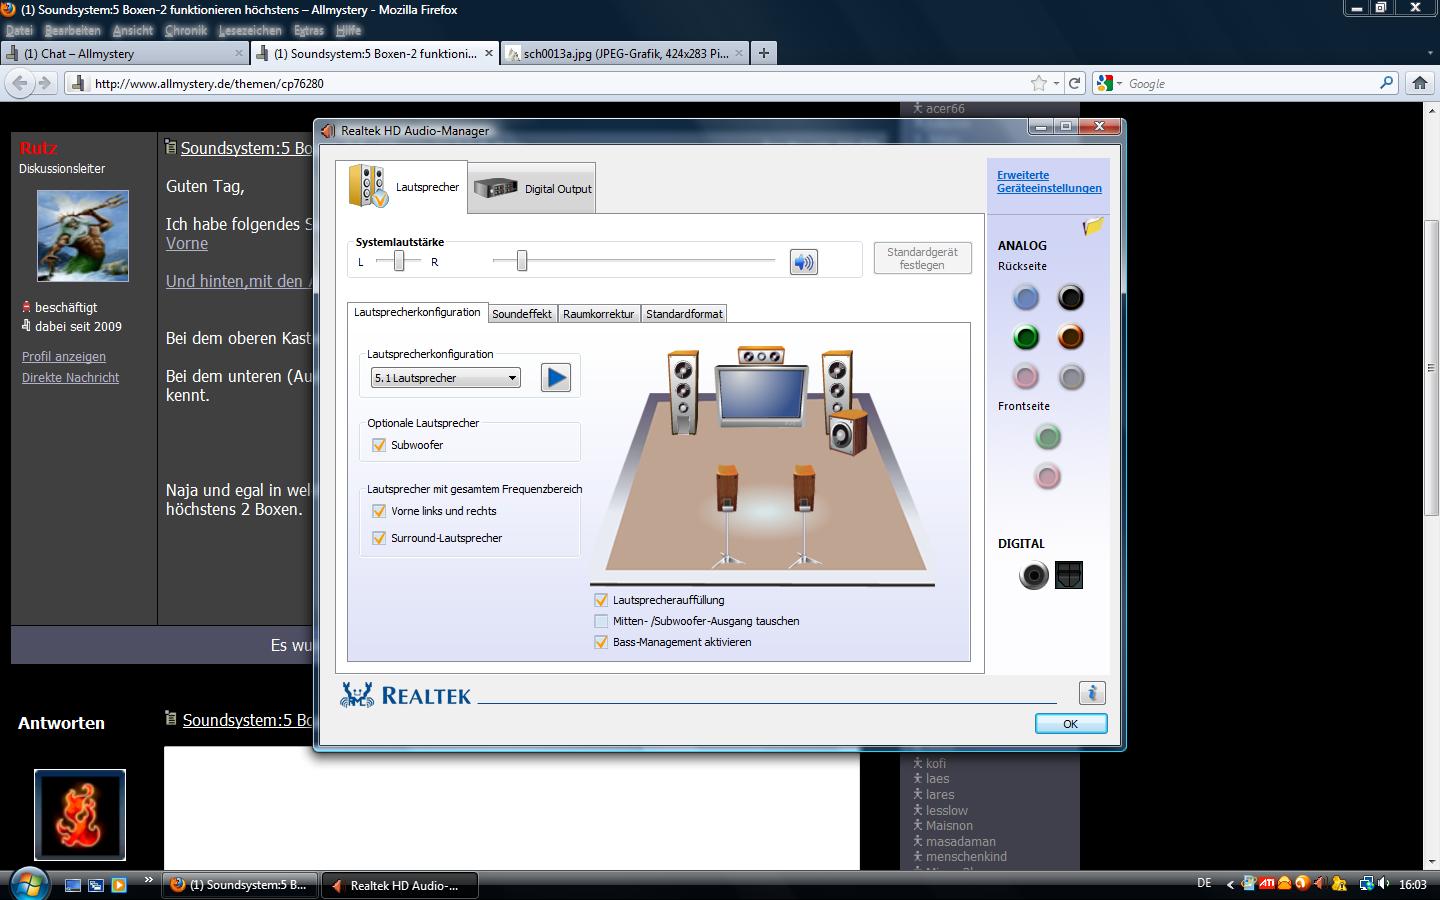Follow the Vorne link in the post
Image resolution: width=1440 pixels, height=900 pixels.
[187, 243]
